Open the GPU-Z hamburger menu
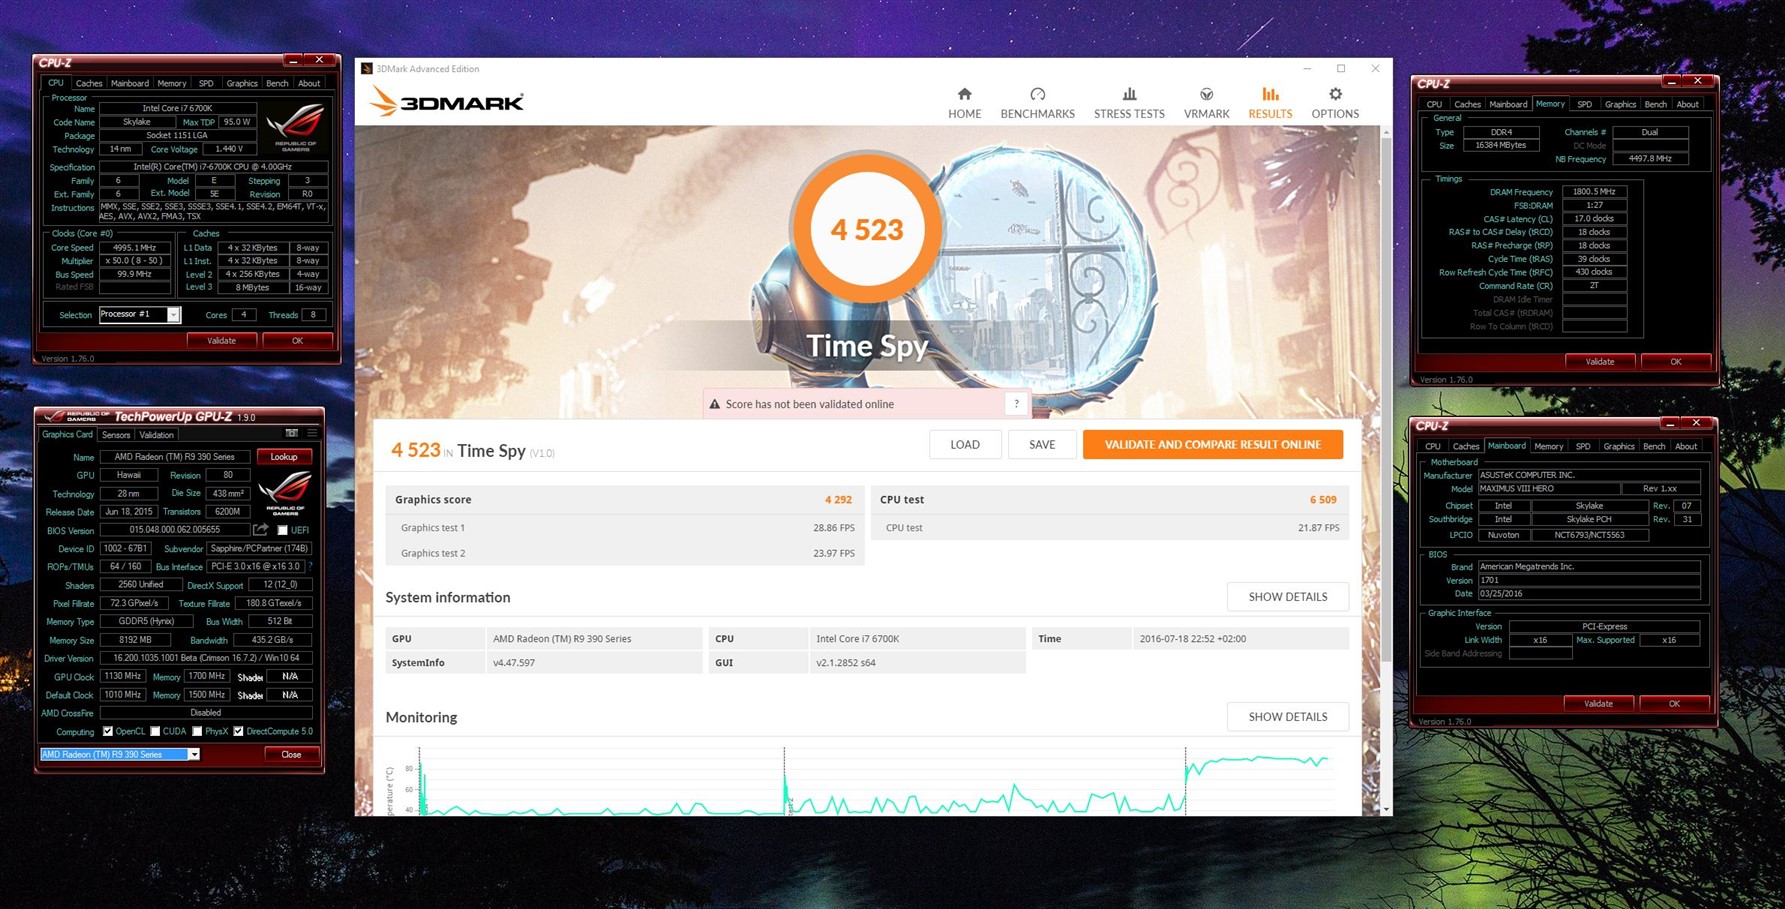The image size is (1785, 909). pyautogui.click(x=312, y=434)
